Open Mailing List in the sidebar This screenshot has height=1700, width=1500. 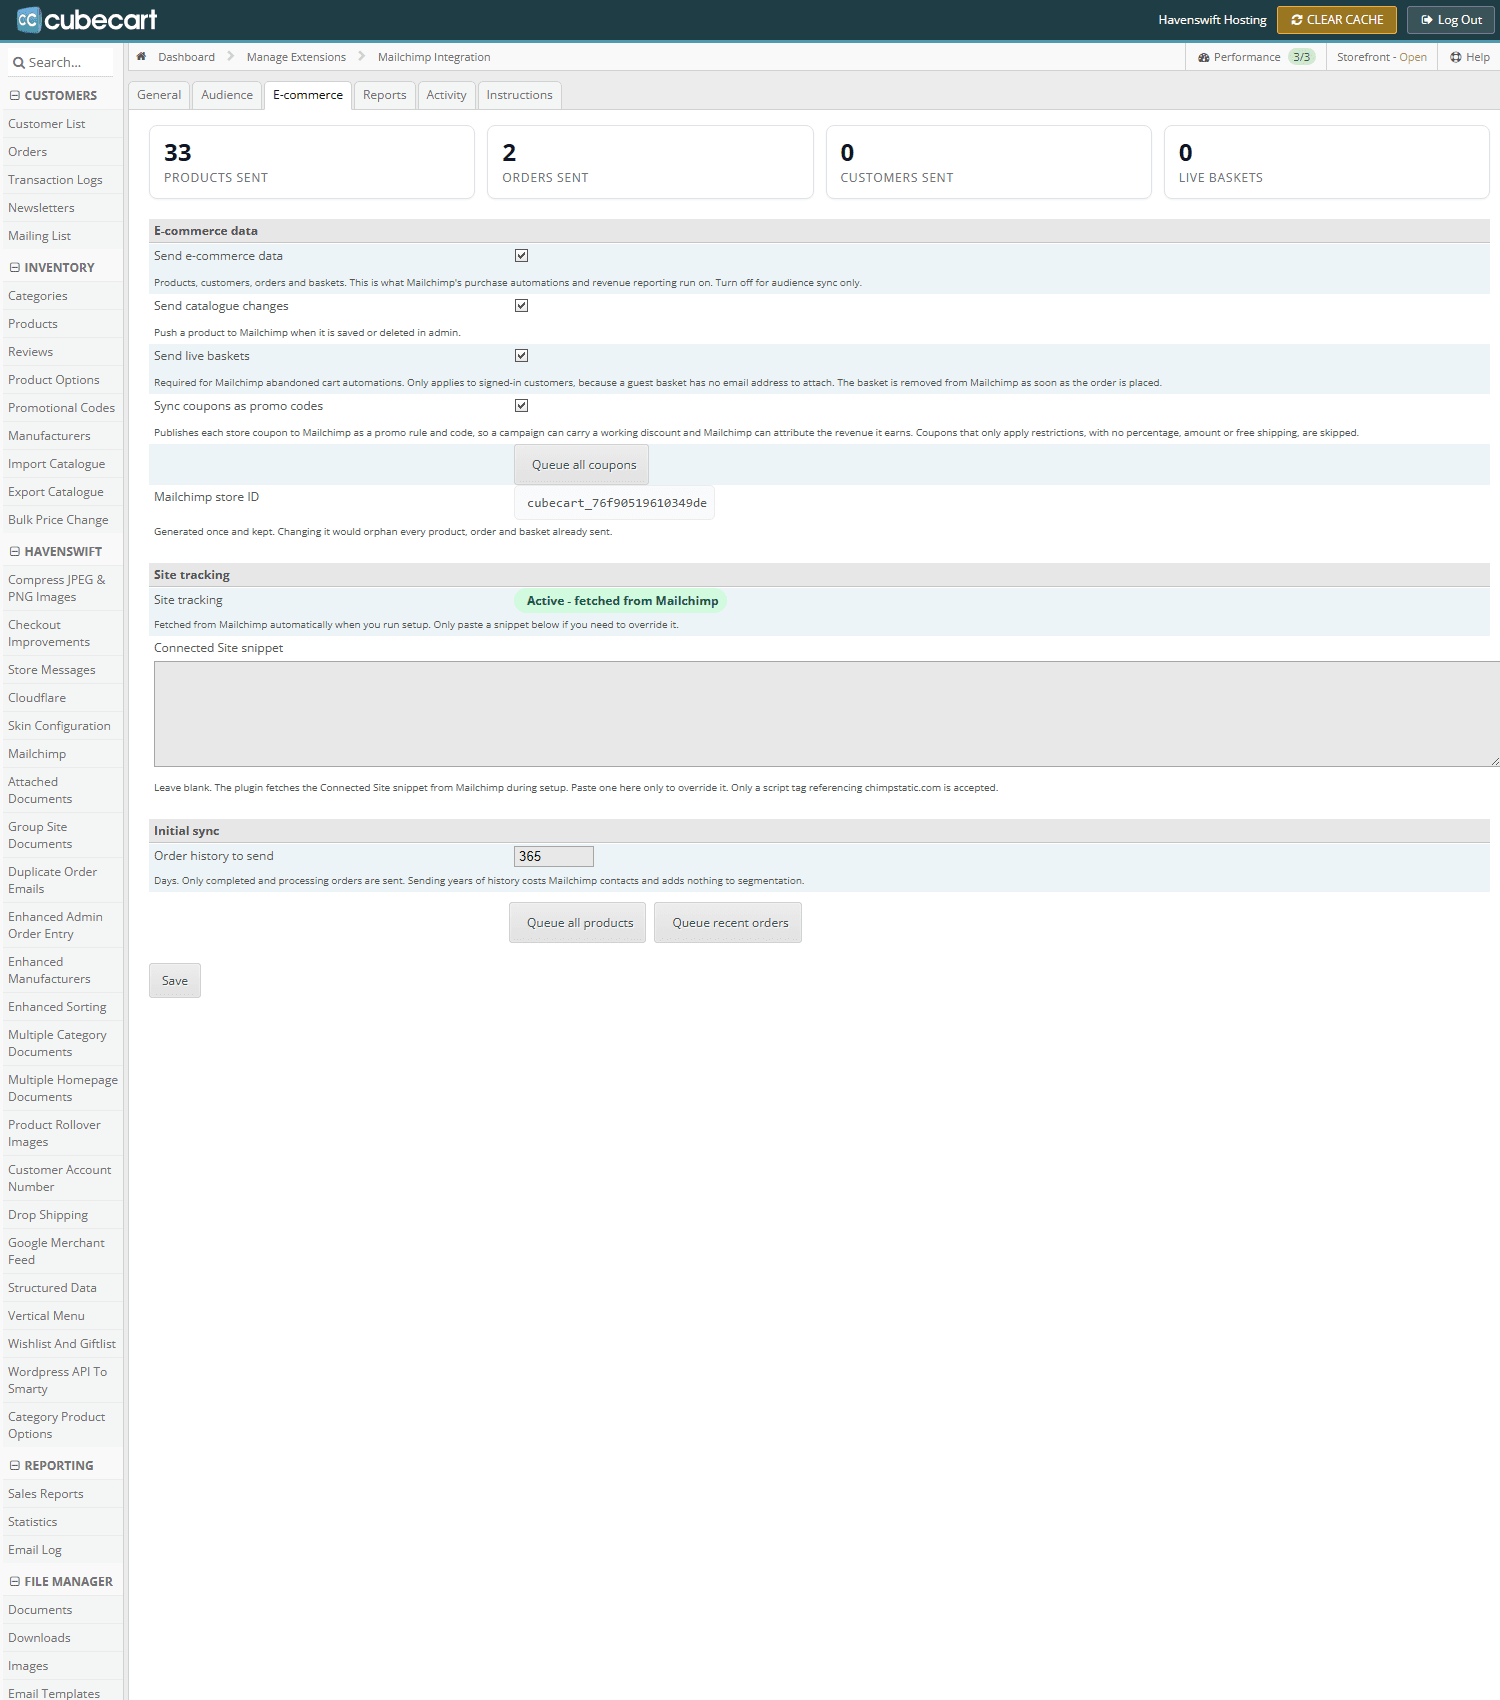coord(40,236)
